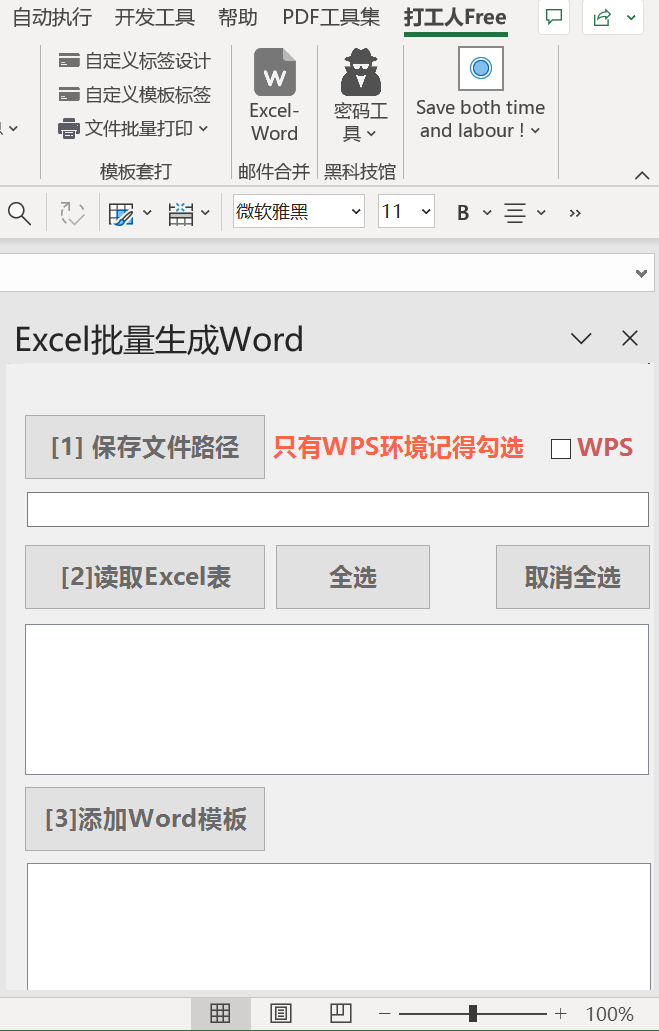Open the share button dropdown arrow
The width and height of the screenshot is (659, 1031).
pyautogui.click(x=631, y=18)
